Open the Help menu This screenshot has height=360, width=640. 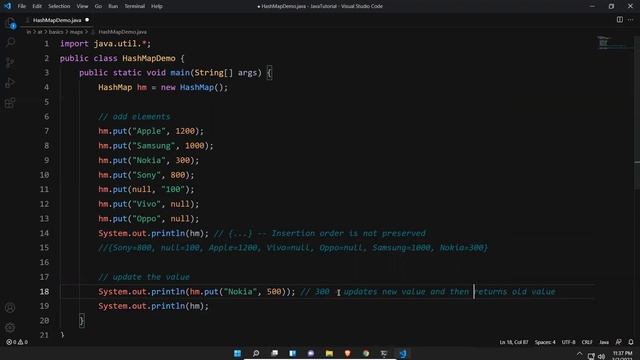coord(157,6)
